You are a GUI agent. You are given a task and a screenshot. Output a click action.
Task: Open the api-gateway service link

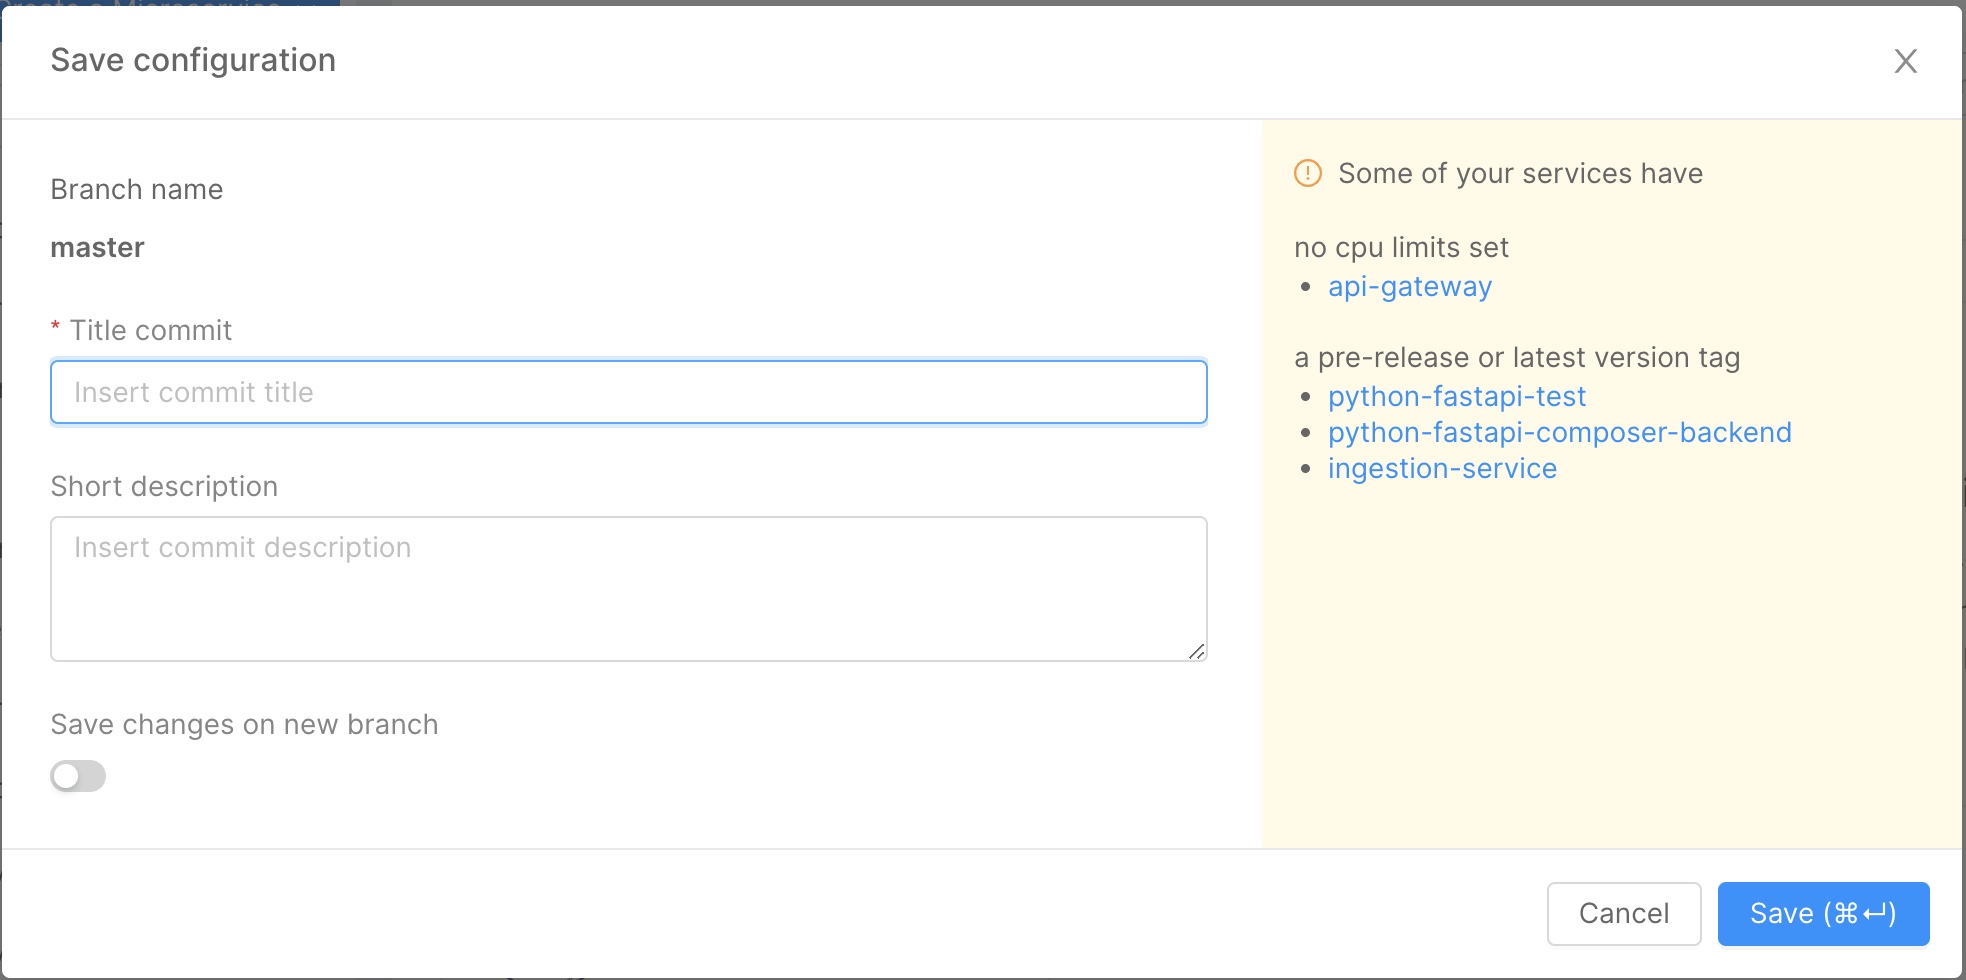pyautogui.click(x=1409, y=287)
